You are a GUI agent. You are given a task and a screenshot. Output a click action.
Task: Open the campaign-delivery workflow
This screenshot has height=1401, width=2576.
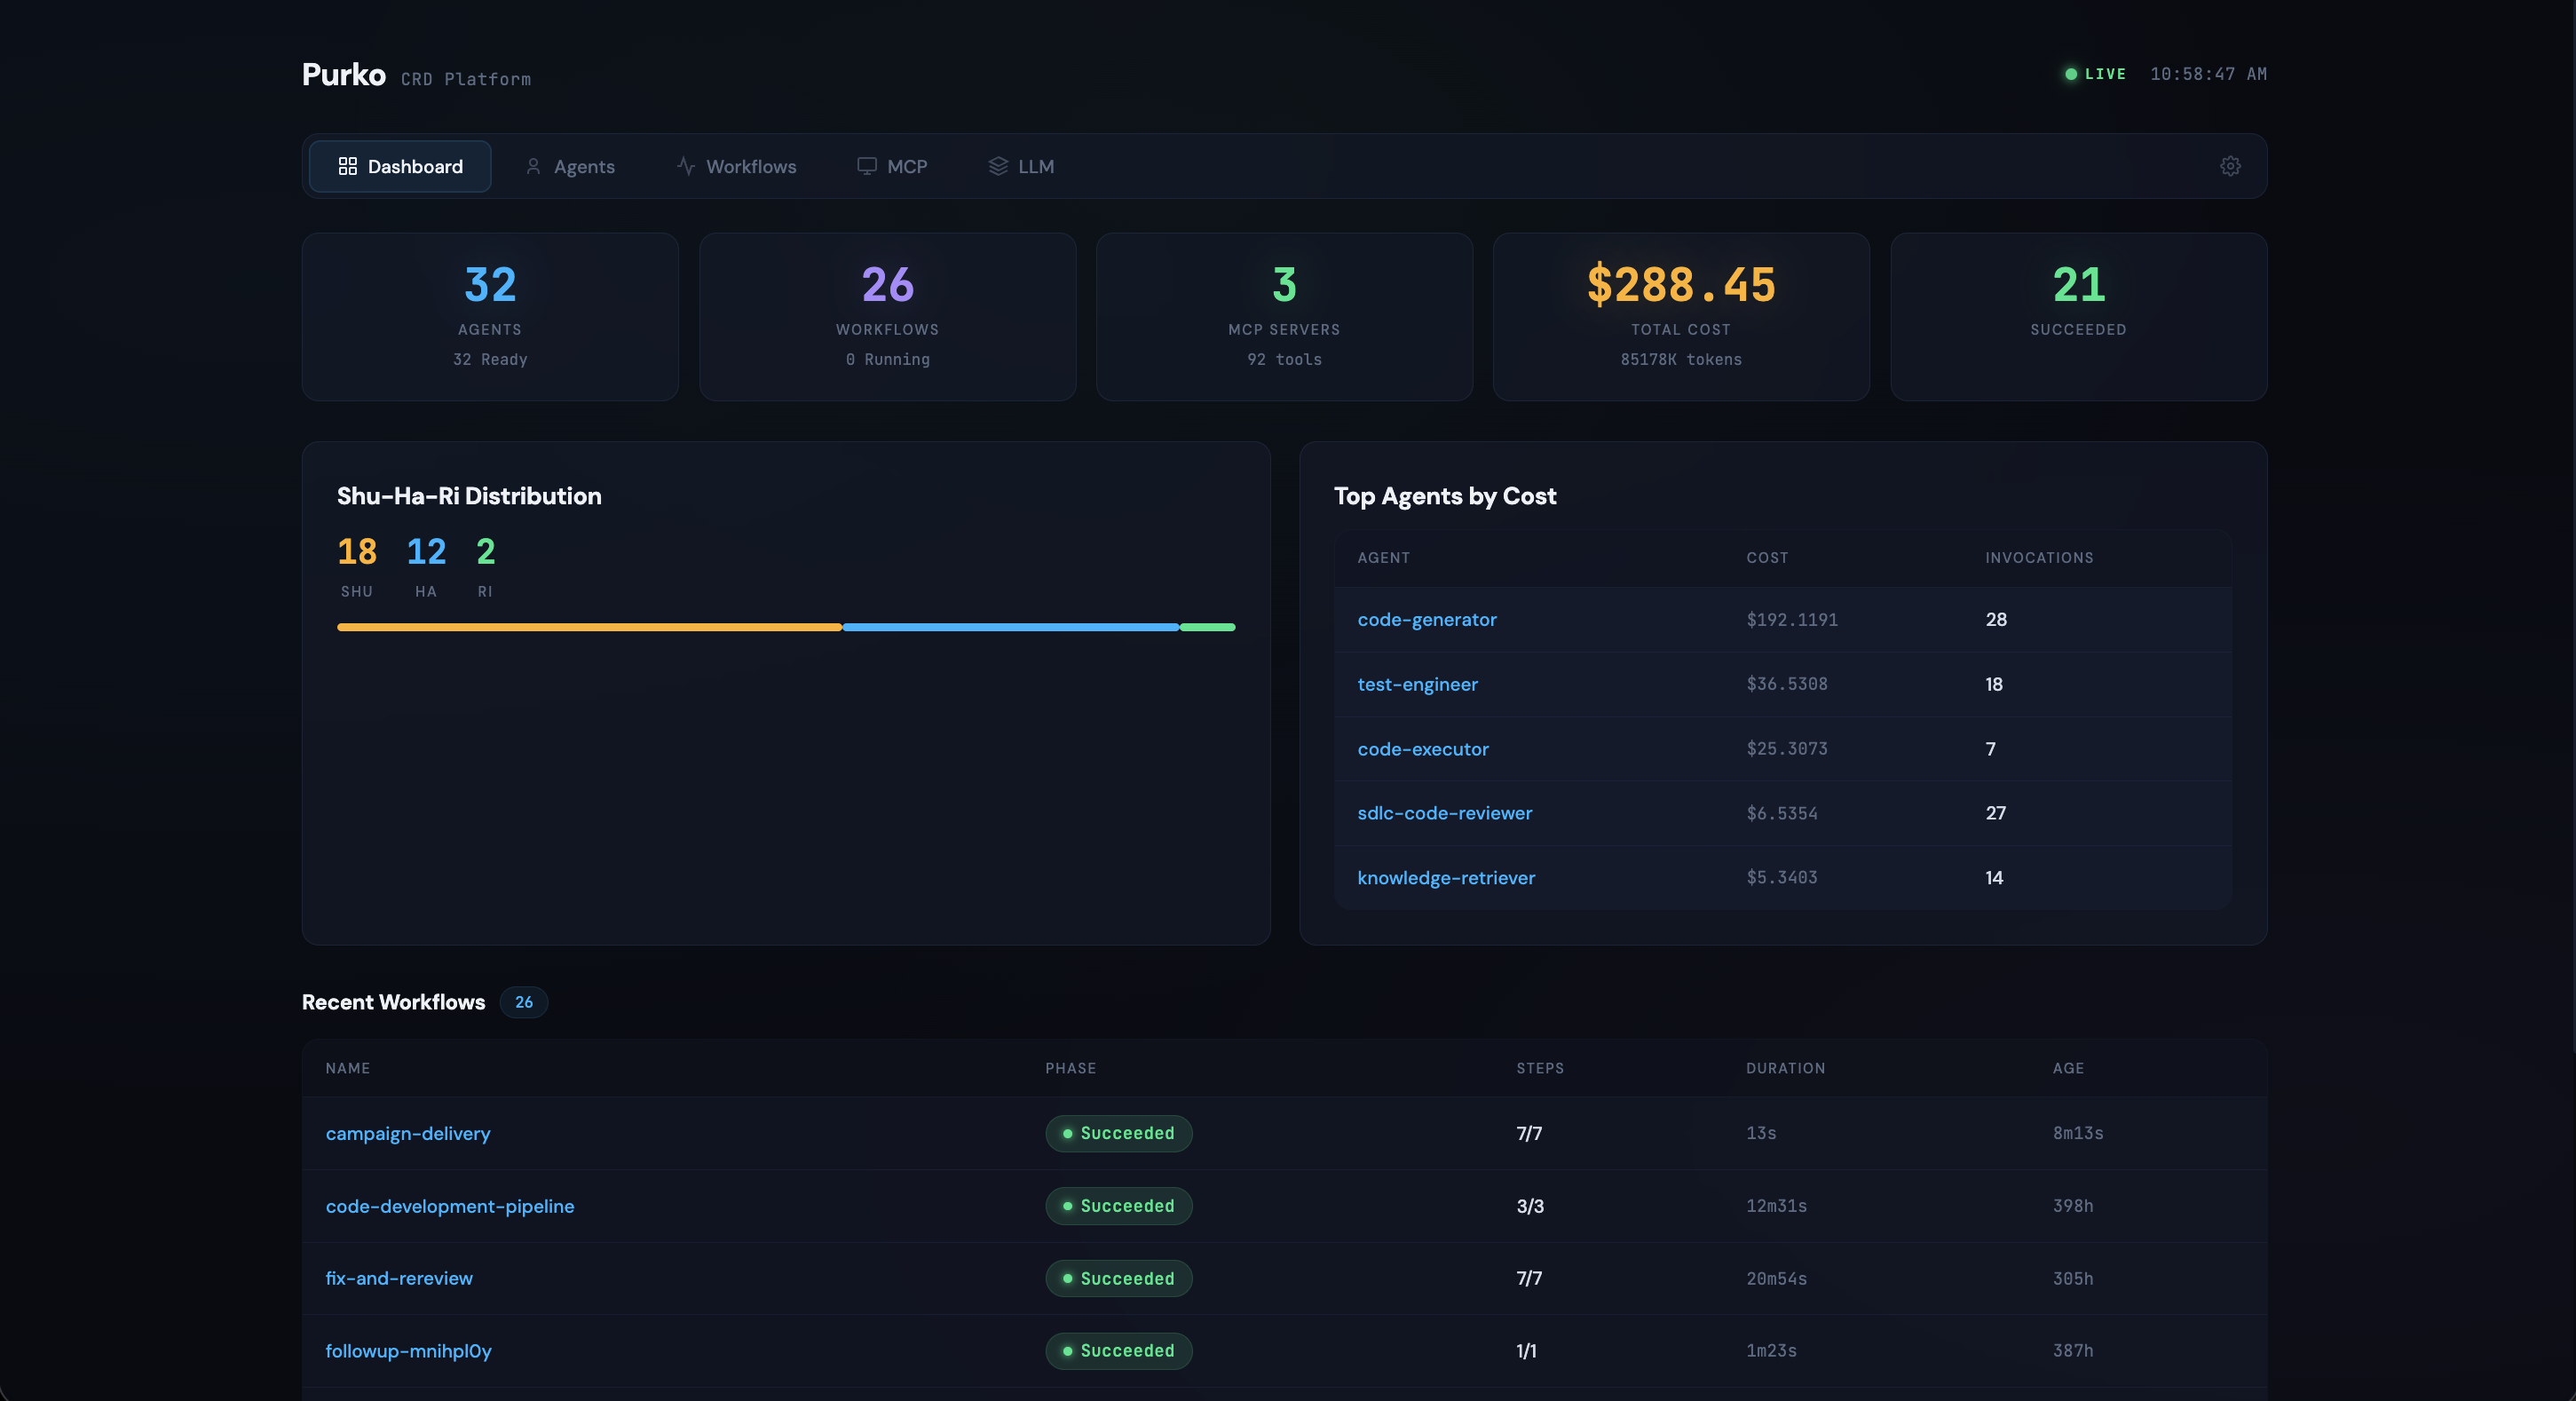click(407, 1134)
